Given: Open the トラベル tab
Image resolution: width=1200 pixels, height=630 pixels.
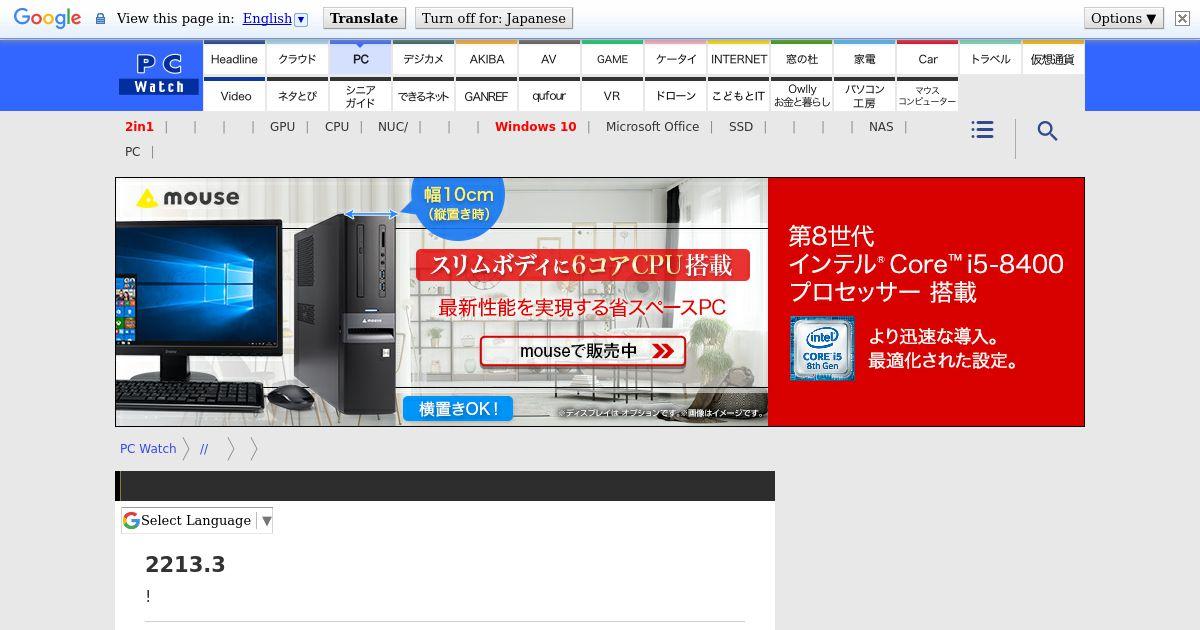Looking at the screenshot, I should tap(990, 59).
